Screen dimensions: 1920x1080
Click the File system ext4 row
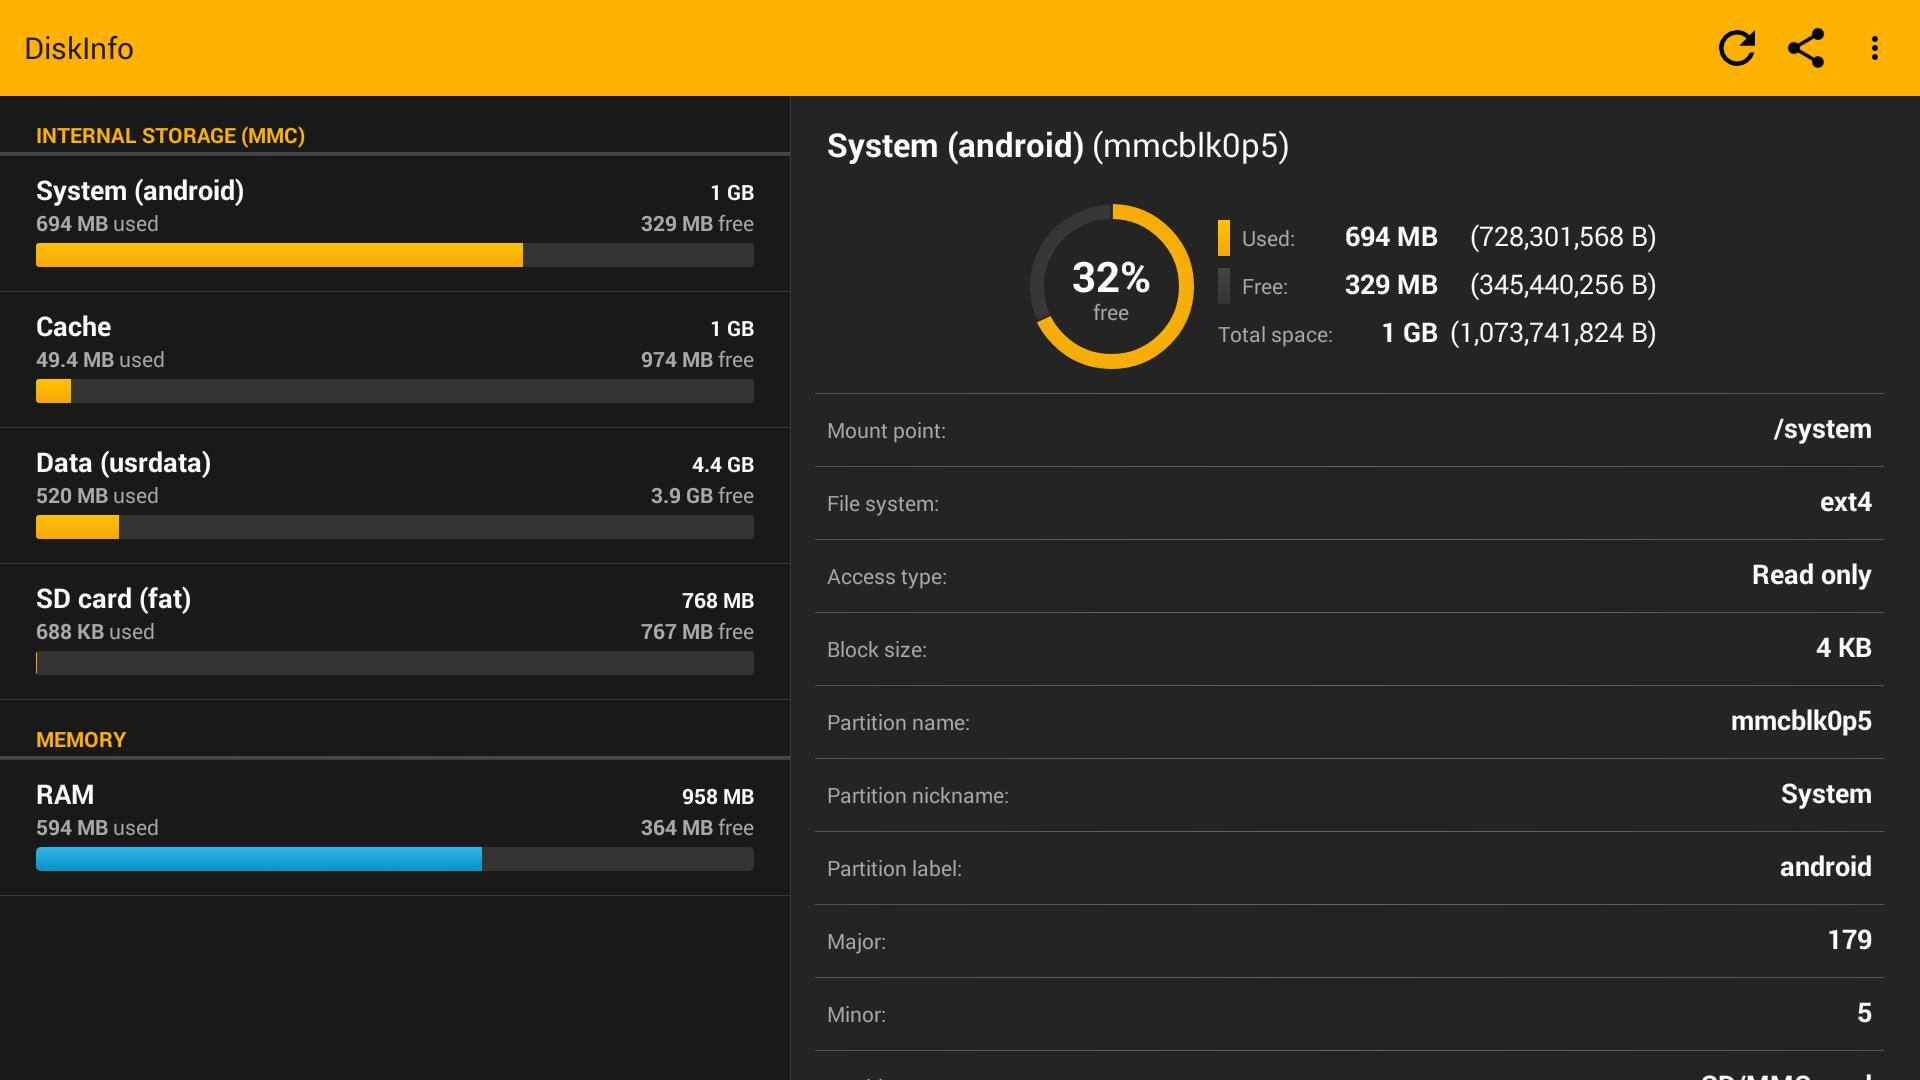pos(1348,503)
